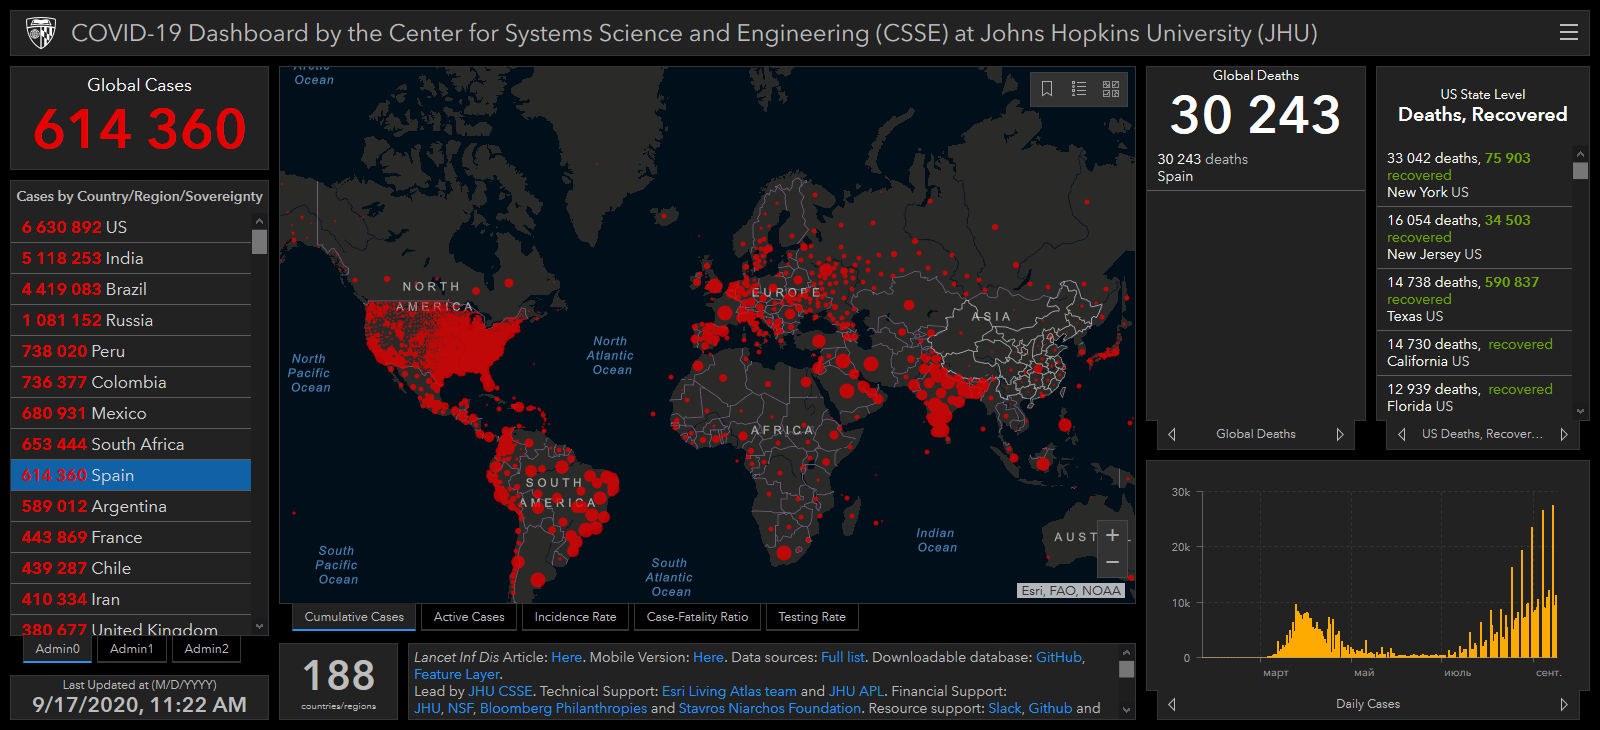Open the map bookmarks icon

click(x=1047, y=89)
